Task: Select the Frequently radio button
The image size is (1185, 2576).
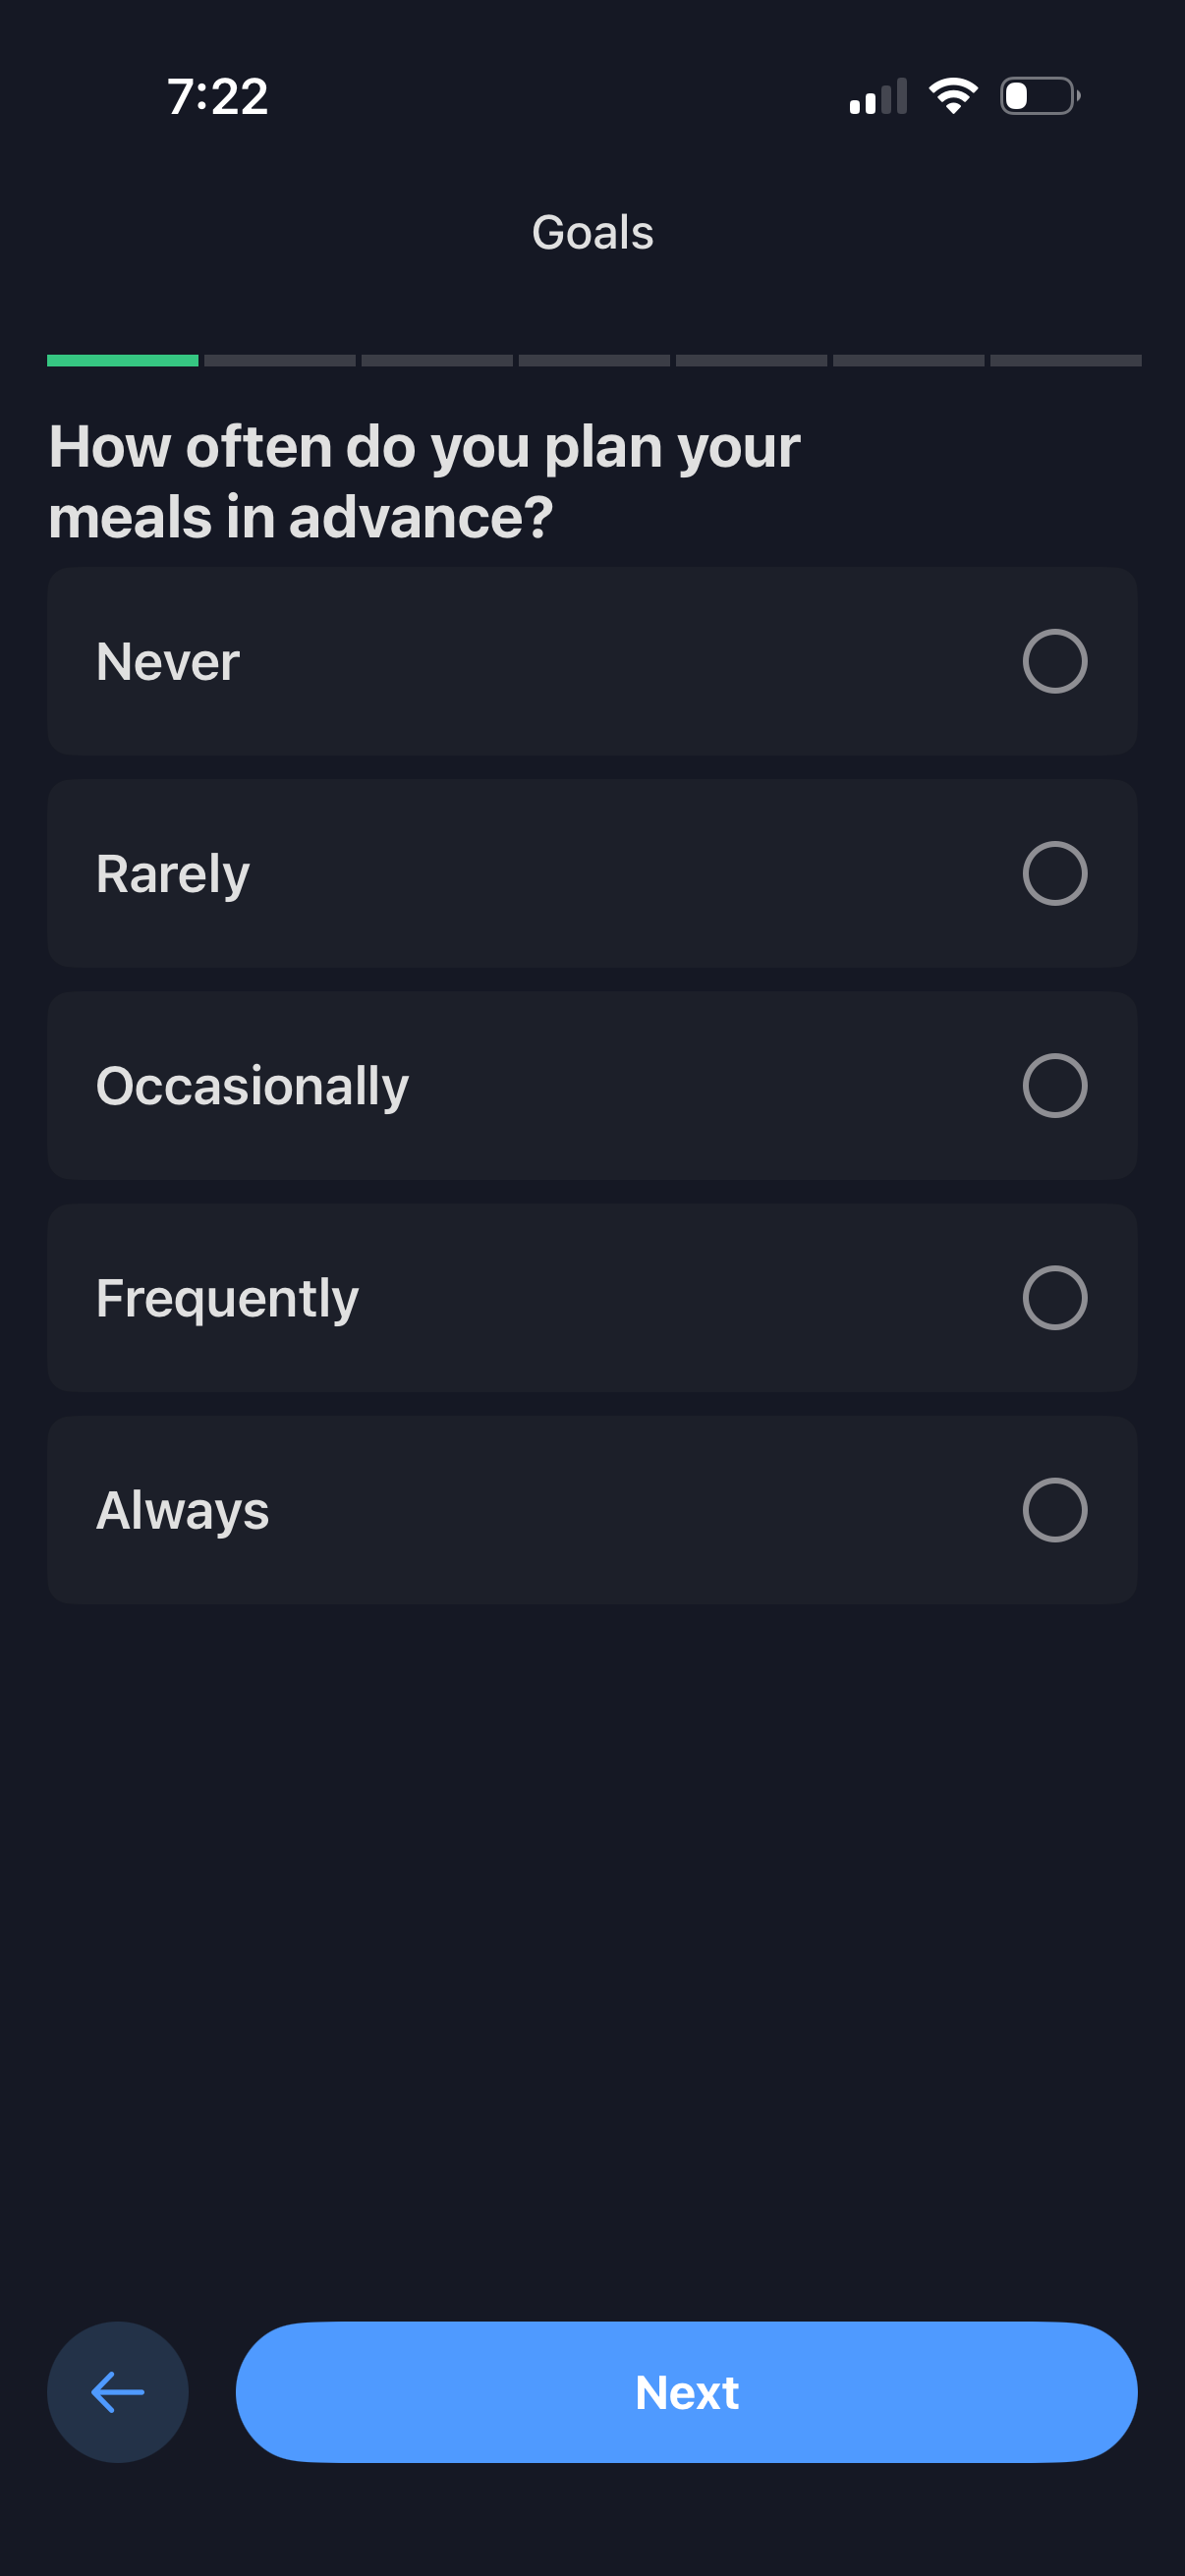Action: (x=1054, y=1297)
